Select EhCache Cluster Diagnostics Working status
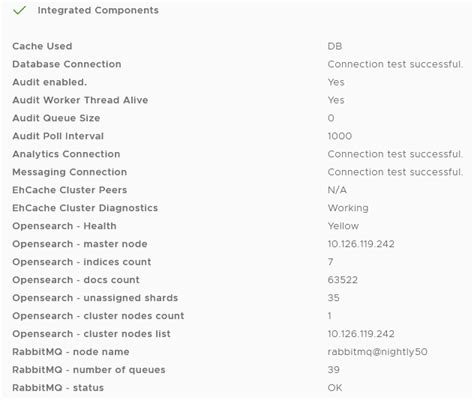474x400 pixels. [x=348, y=208]
